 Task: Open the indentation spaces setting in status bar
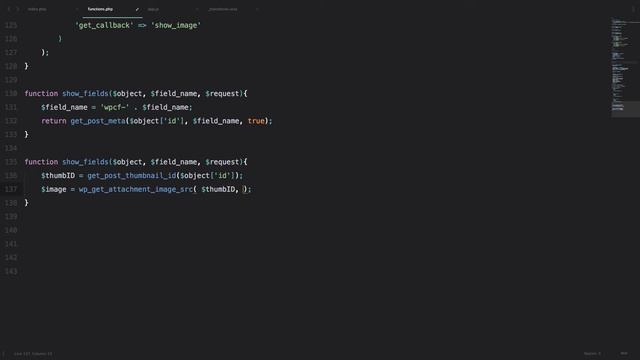(592, 353)
